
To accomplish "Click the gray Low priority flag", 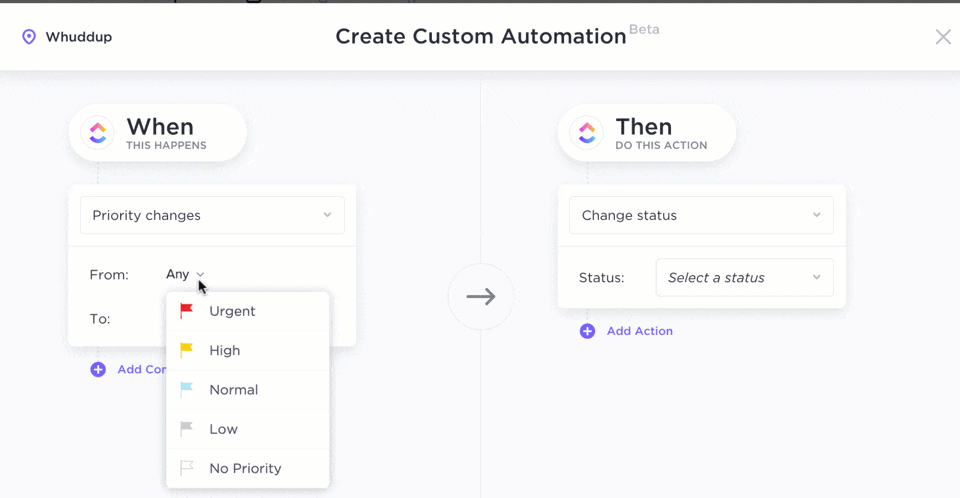I will tap(186, 429).
